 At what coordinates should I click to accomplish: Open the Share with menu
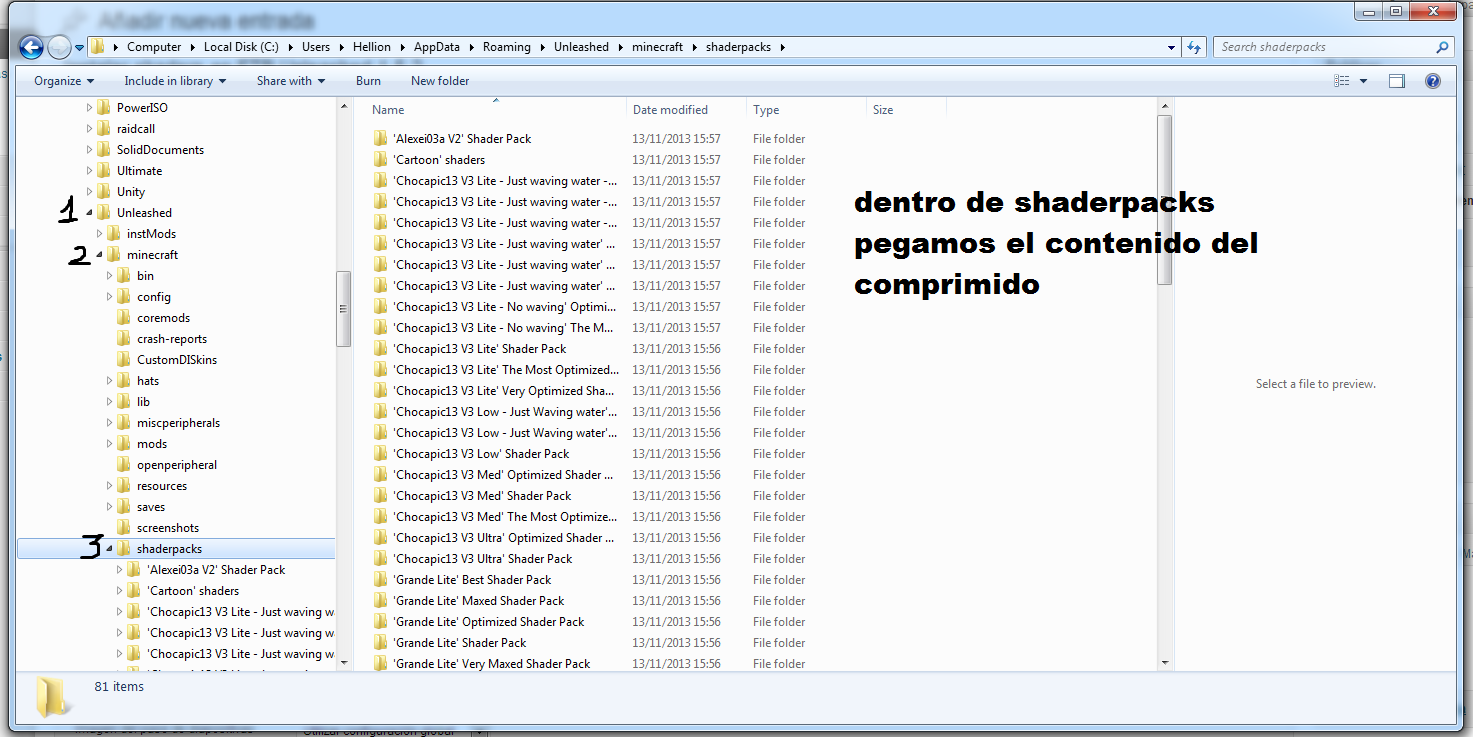[291, 81]
